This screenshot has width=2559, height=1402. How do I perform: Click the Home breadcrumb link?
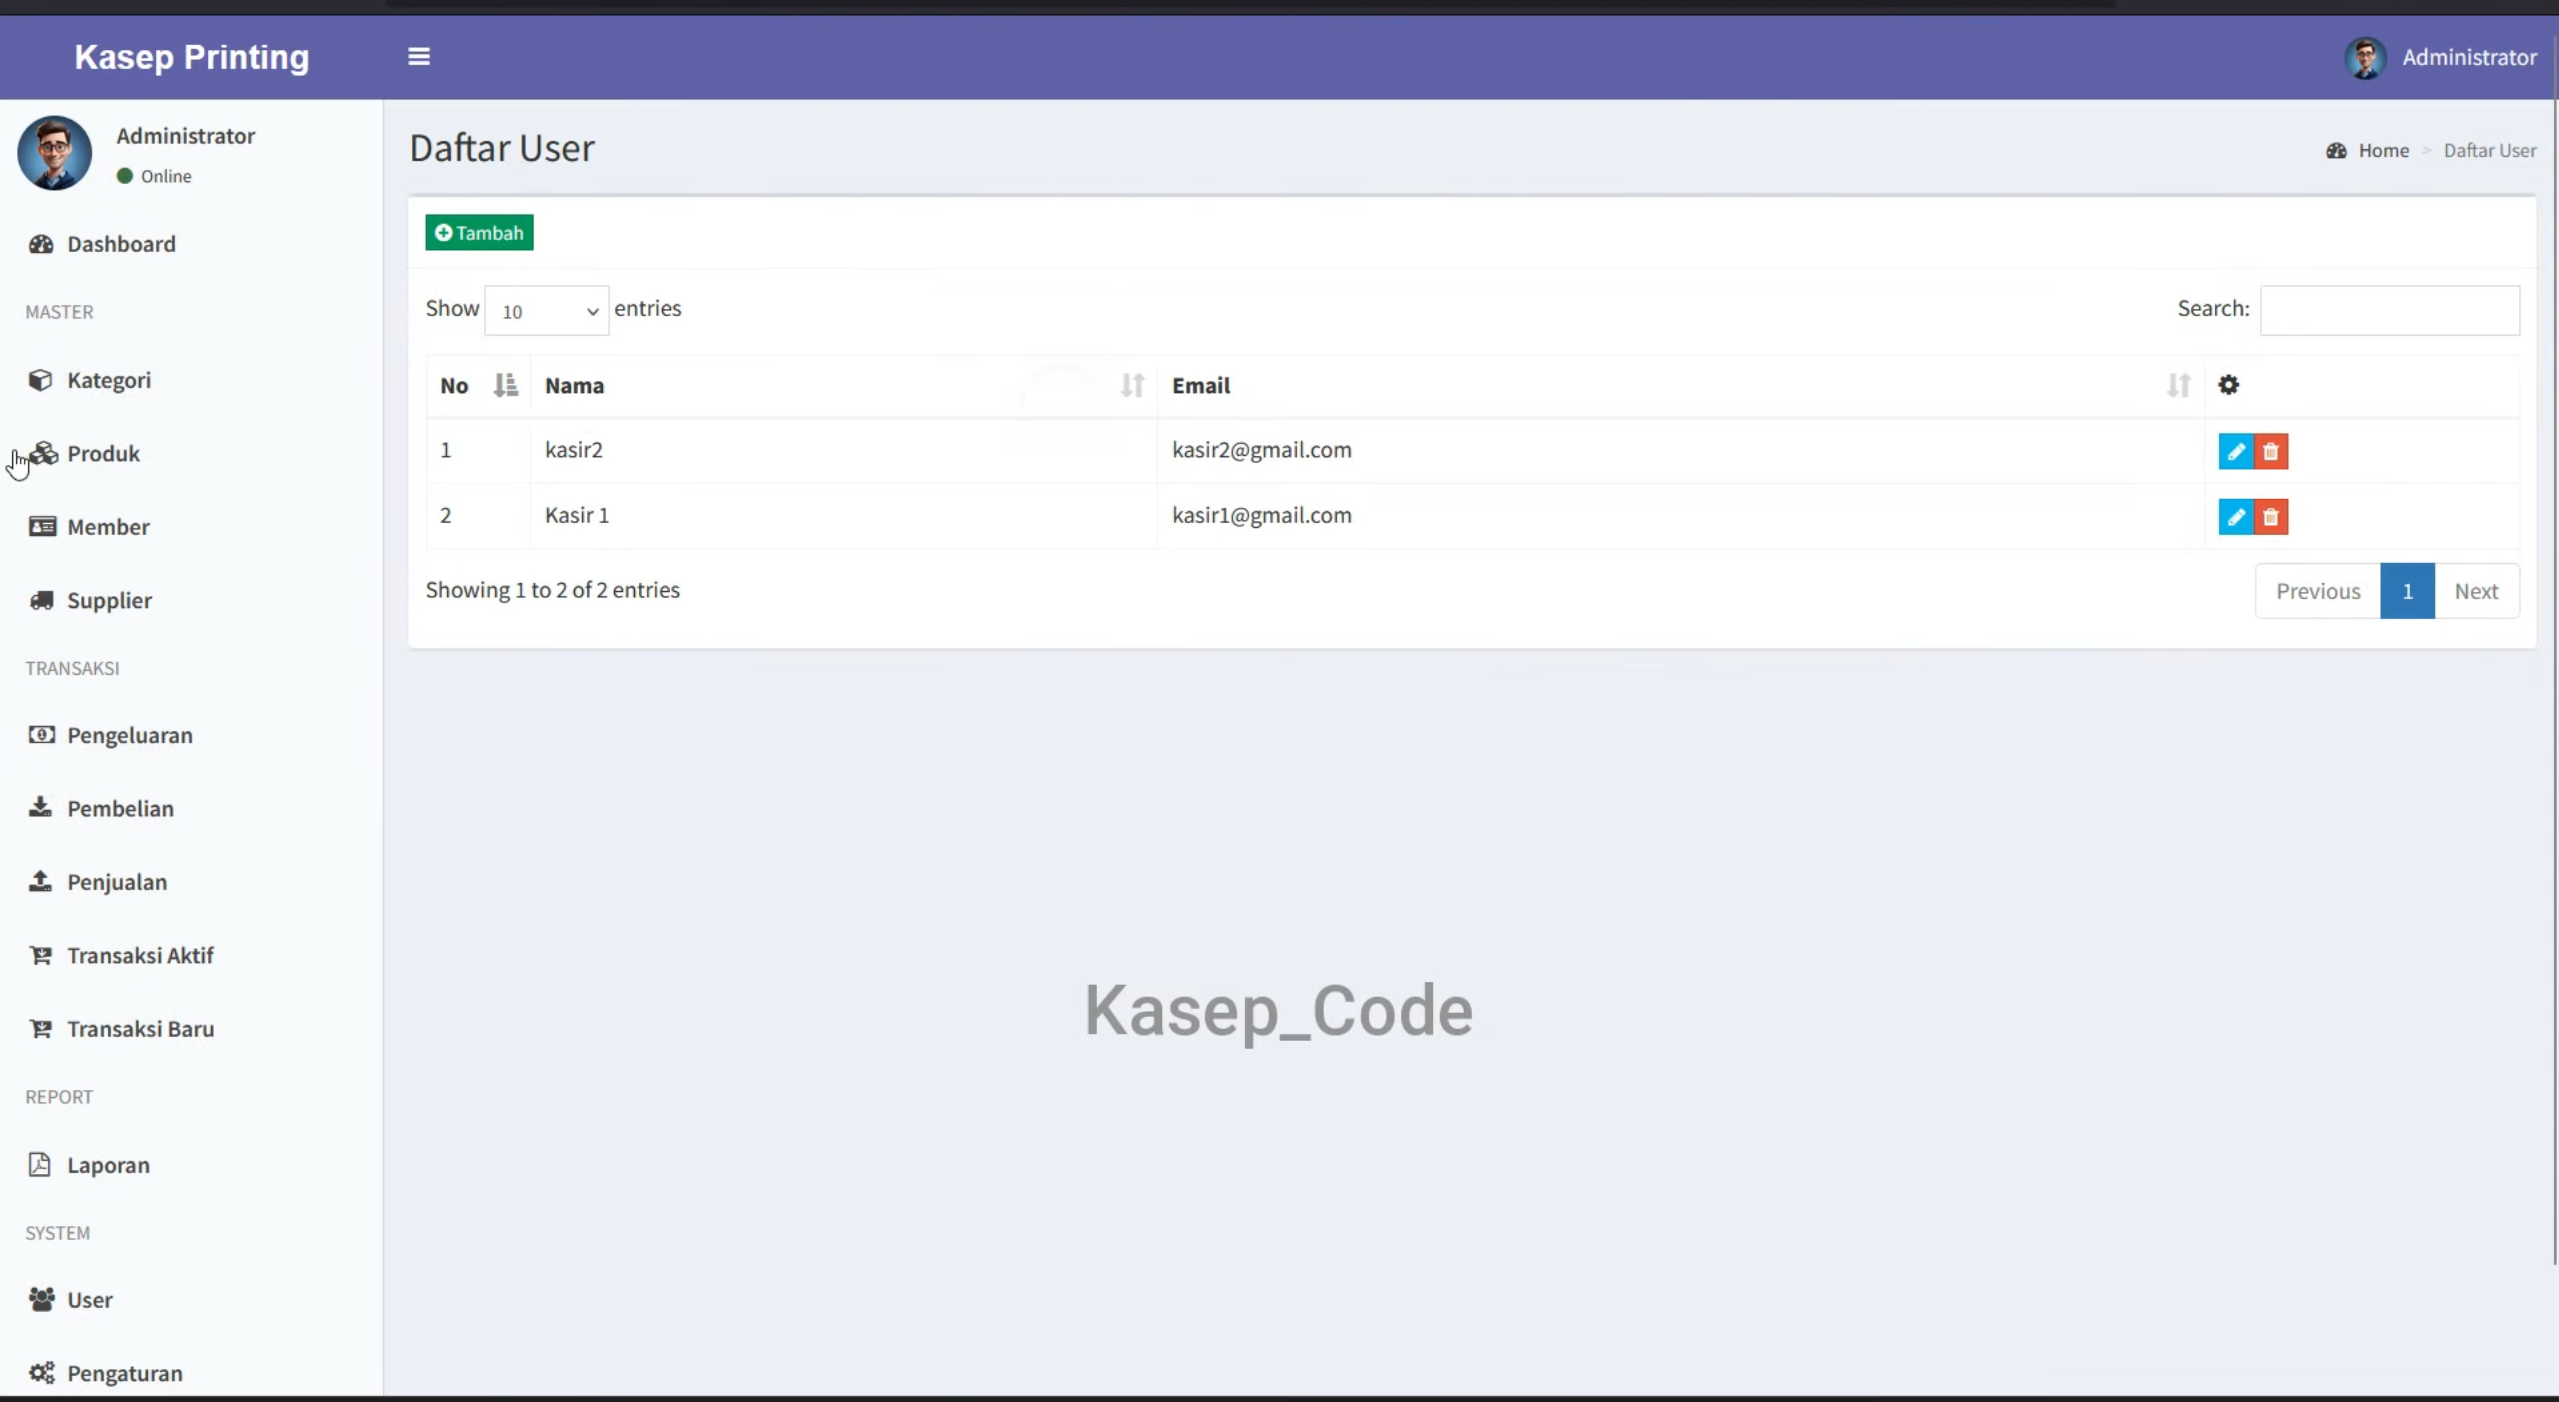(2383, 151)
